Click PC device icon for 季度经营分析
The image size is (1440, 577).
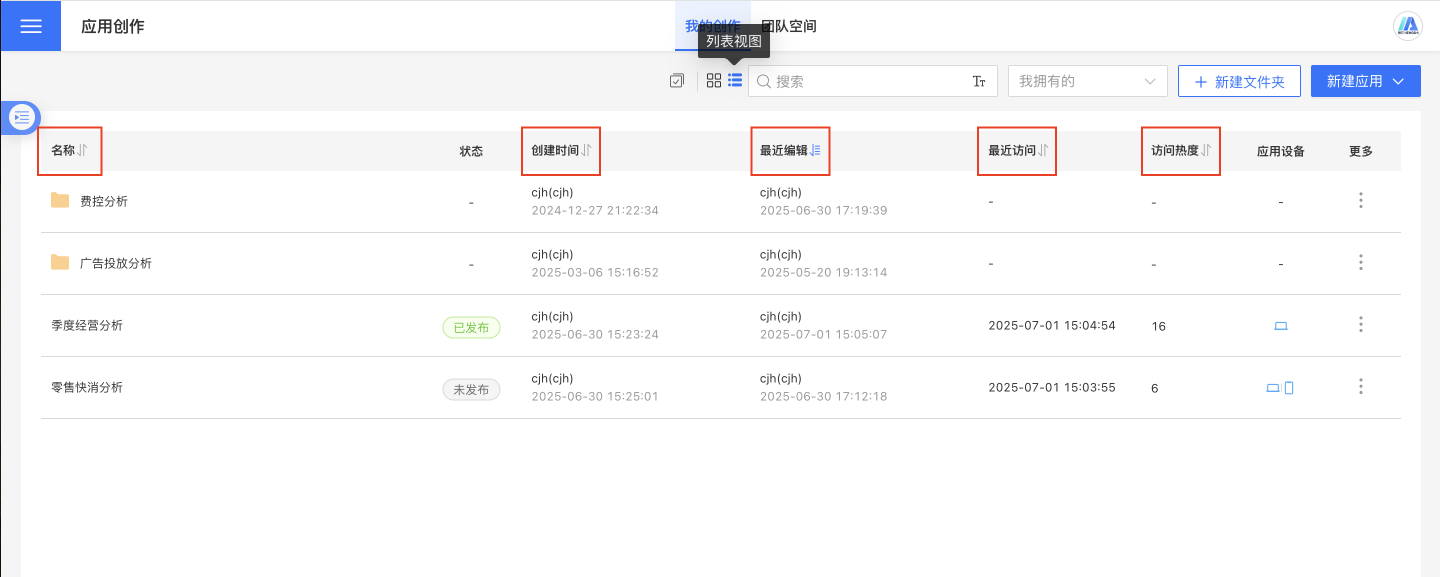point(1281,326)
